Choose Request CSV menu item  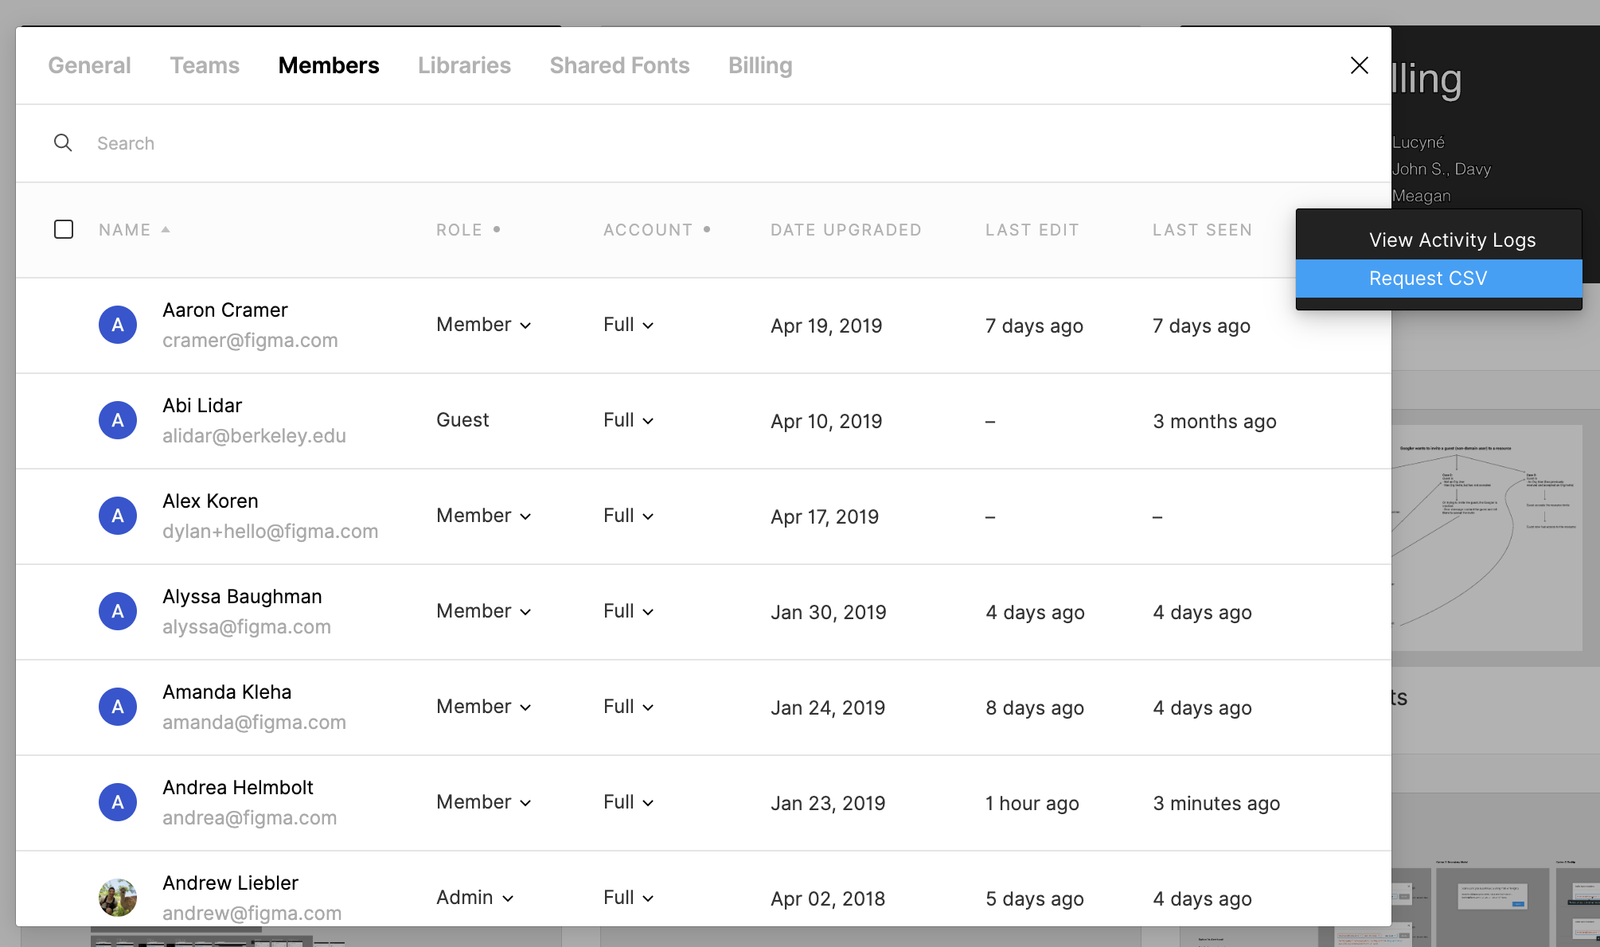tap(1439, 278)
